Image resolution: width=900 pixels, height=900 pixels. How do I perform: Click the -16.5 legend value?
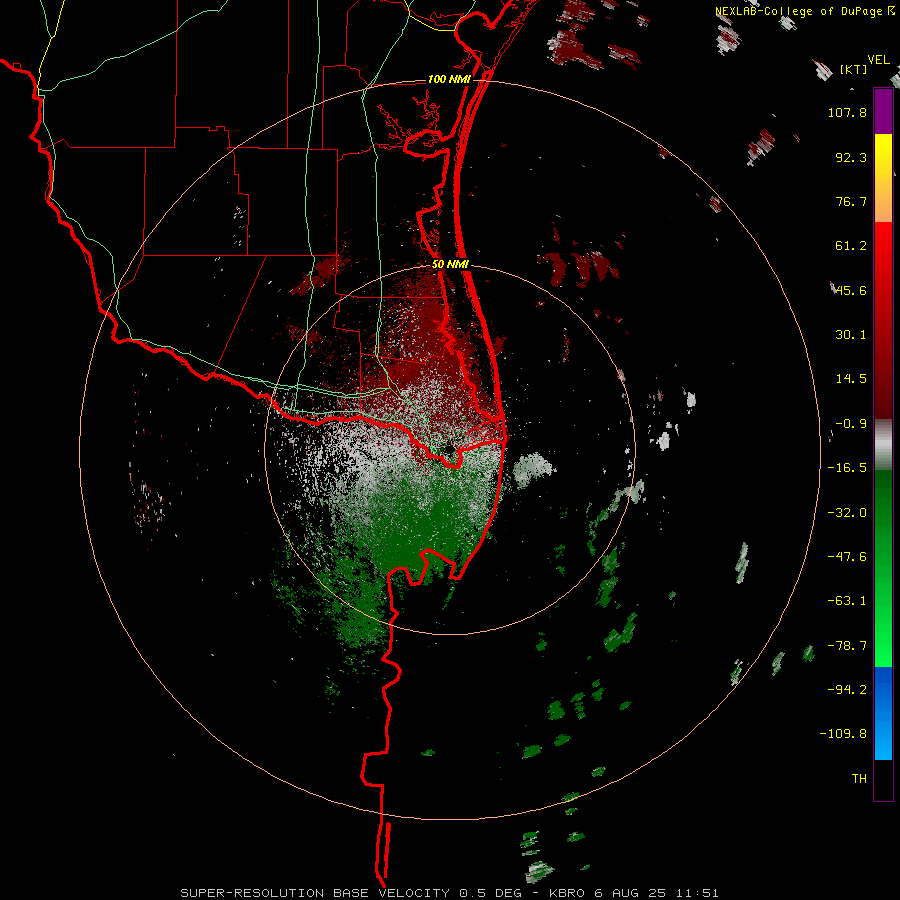[x=847, y=468]
